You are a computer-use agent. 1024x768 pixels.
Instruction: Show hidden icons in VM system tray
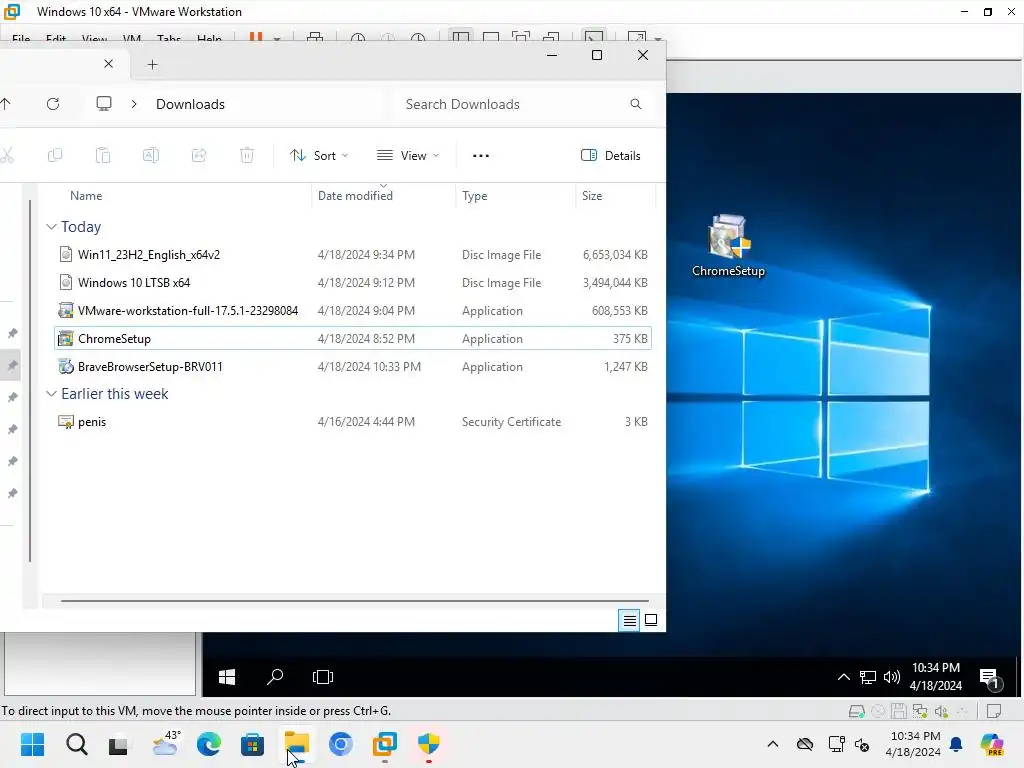click(844, 677)
